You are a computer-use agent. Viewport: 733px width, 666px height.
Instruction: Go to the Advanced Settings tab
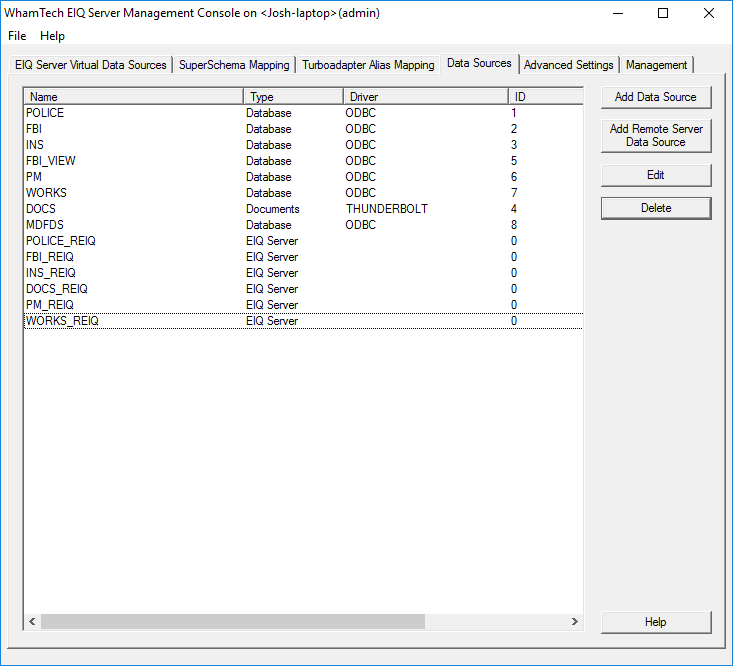pos(568,65)
